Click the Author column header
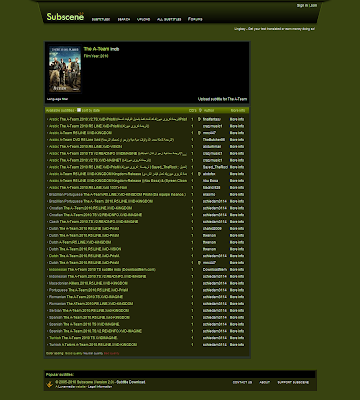The height and width of the screenshot is (400, 360). (x=209, y=110)
